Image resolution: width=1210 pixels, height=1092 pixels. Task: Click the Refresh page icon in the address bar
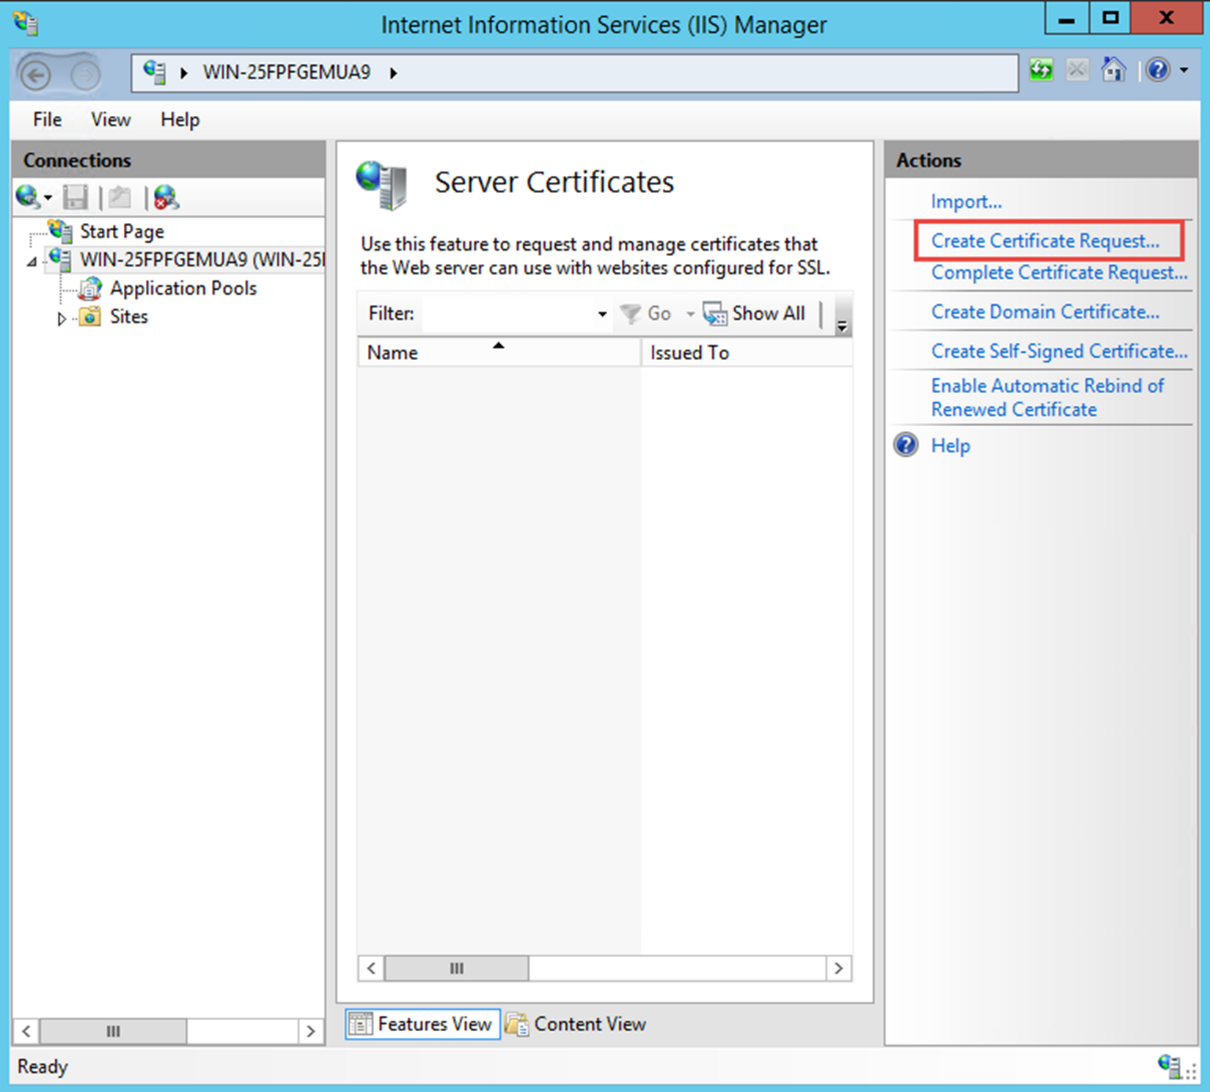pos(1041,70)
